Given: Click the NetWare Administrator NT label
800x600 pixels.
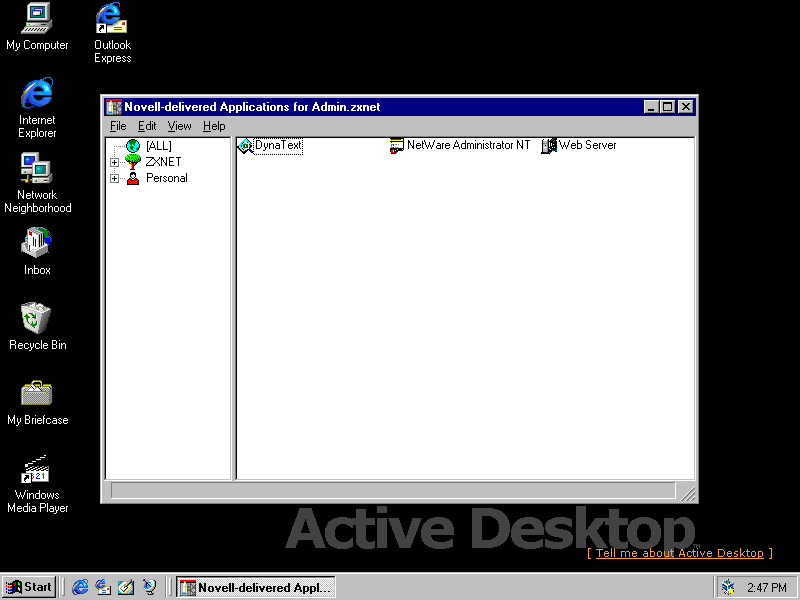Looking at the screenshot, I should [x=468, y=145].
